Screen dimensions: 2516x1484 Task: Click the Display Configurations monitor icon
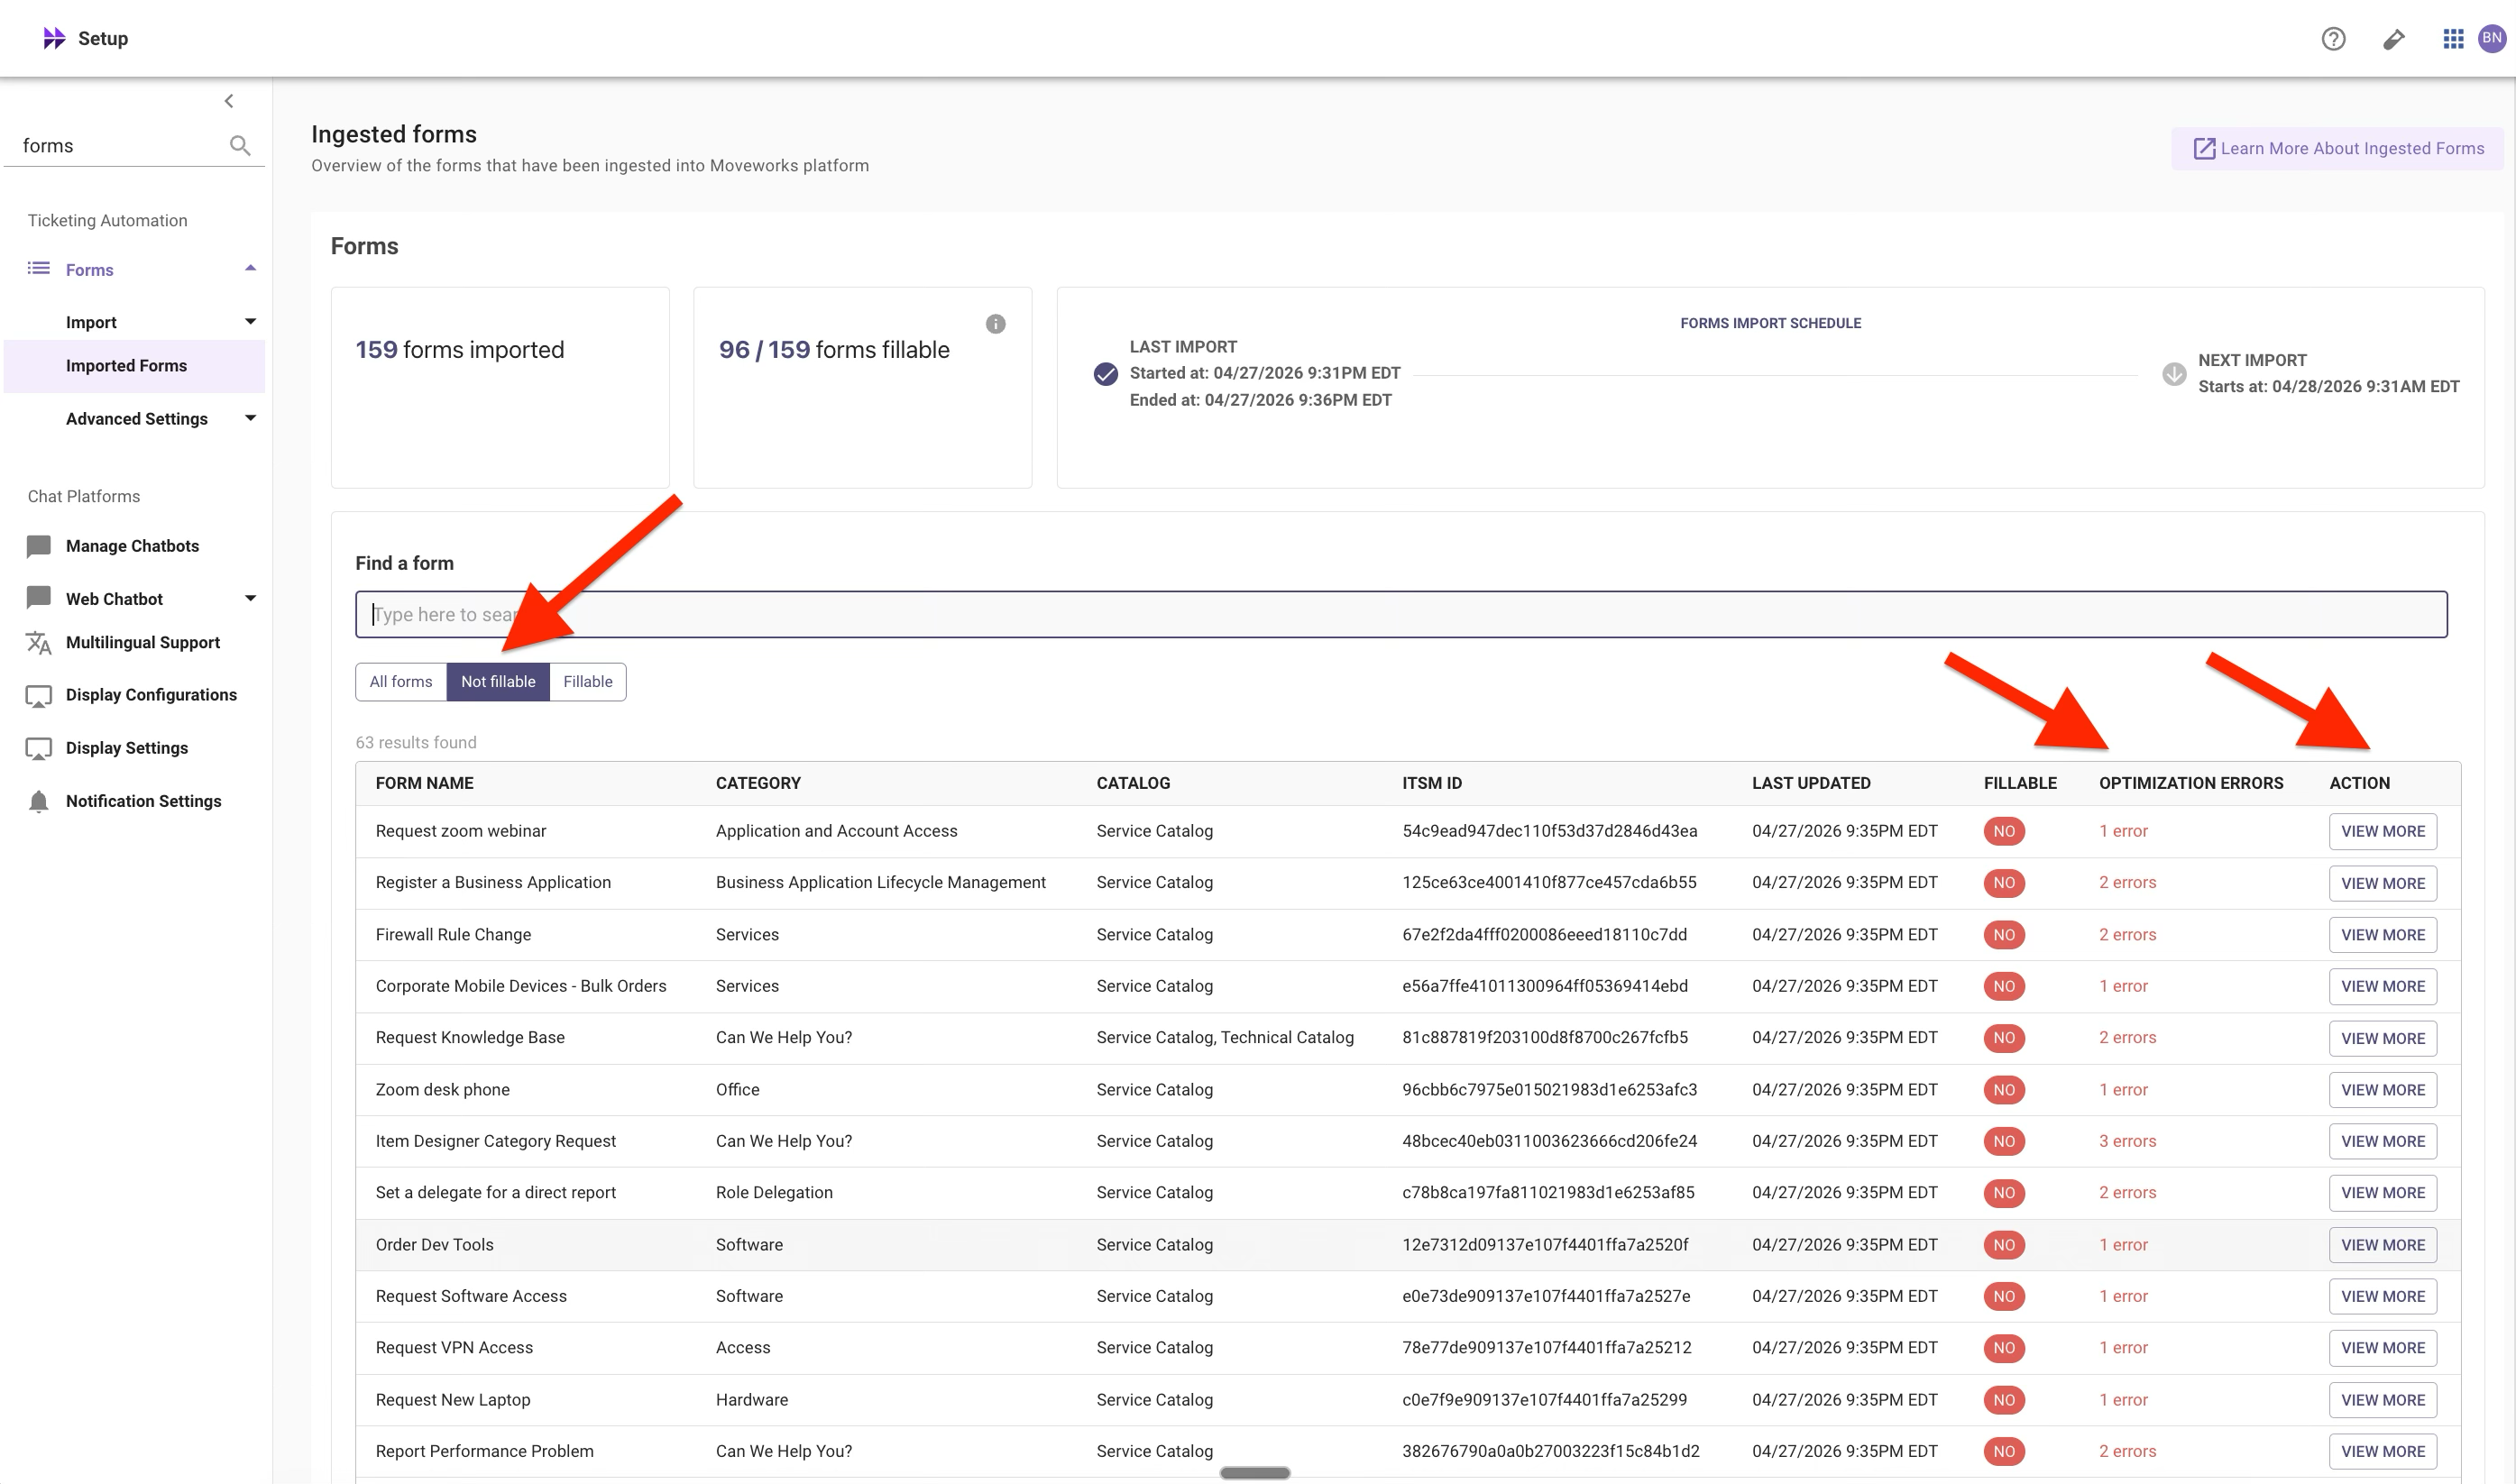(39, 696)
